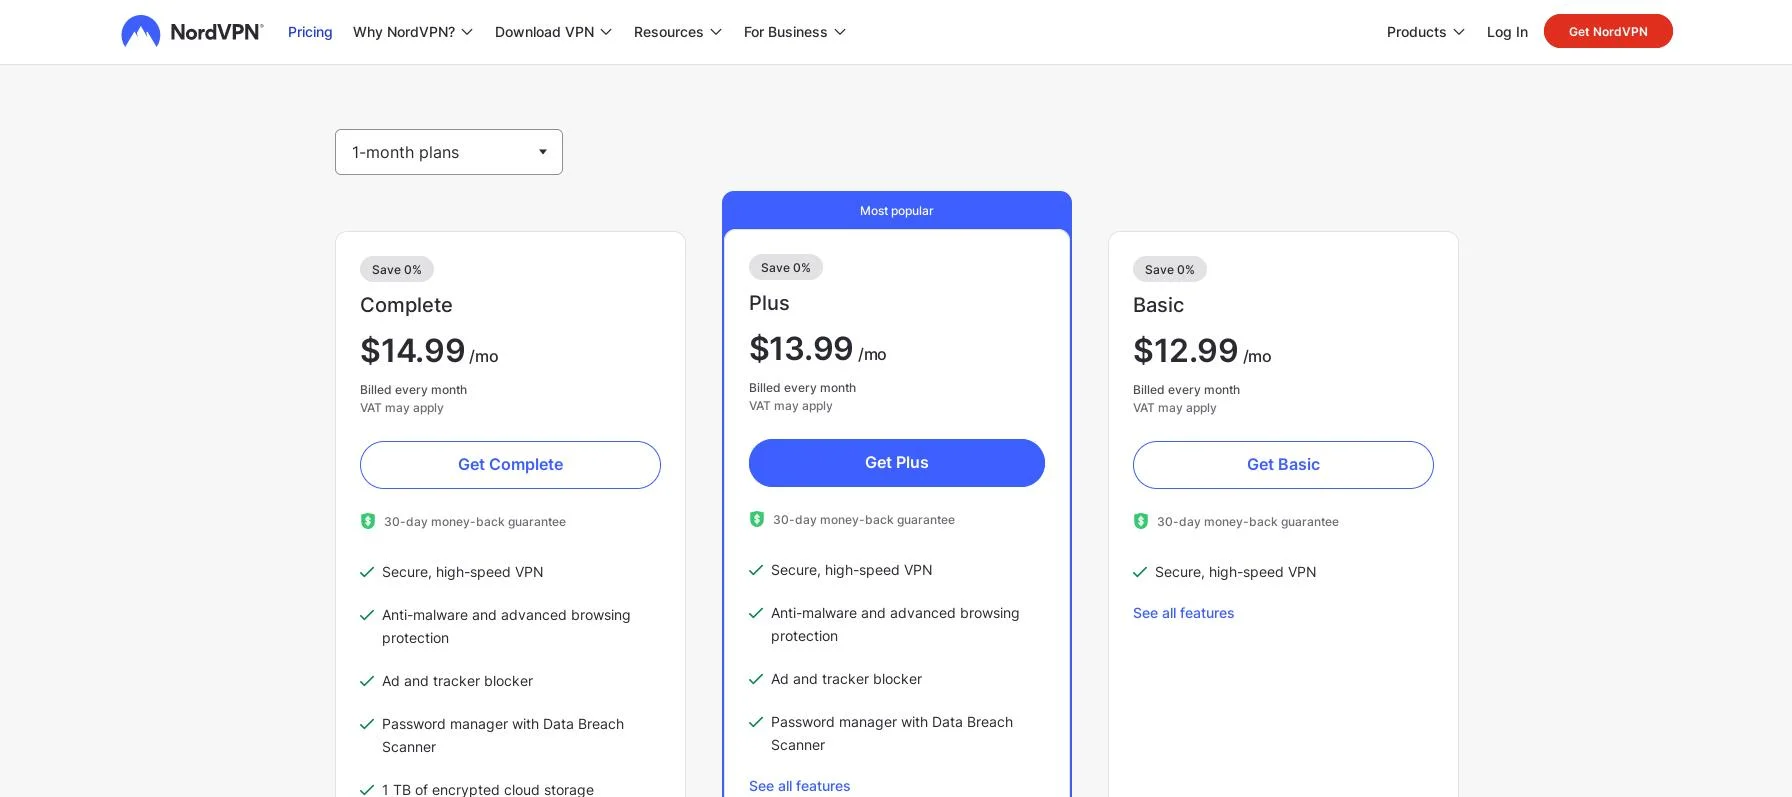Click the $14.99 price
Image resolution: width=1792 pixels, height=797 pixels.
pyautogui.click(x=412, y=351)
